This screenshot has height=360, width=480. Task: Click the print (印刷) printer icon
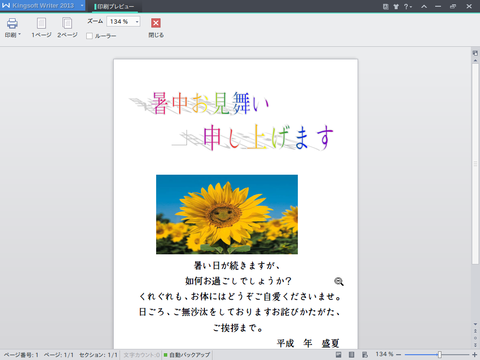coord(12,23)
